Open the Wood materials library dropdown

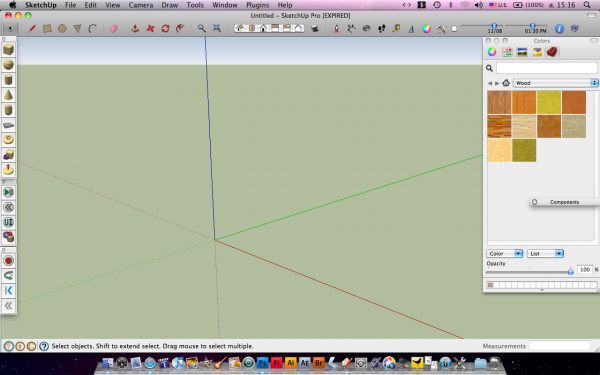[x=555, y=83]
